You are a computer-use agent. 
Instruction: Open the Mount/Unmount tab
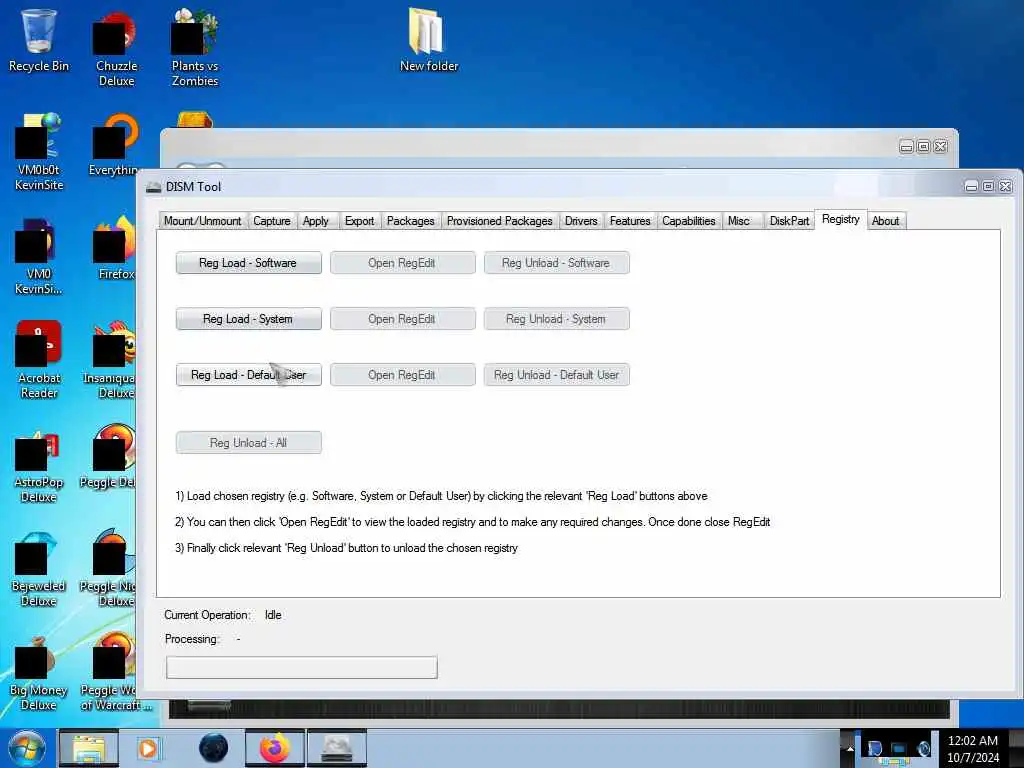point(202,221)
